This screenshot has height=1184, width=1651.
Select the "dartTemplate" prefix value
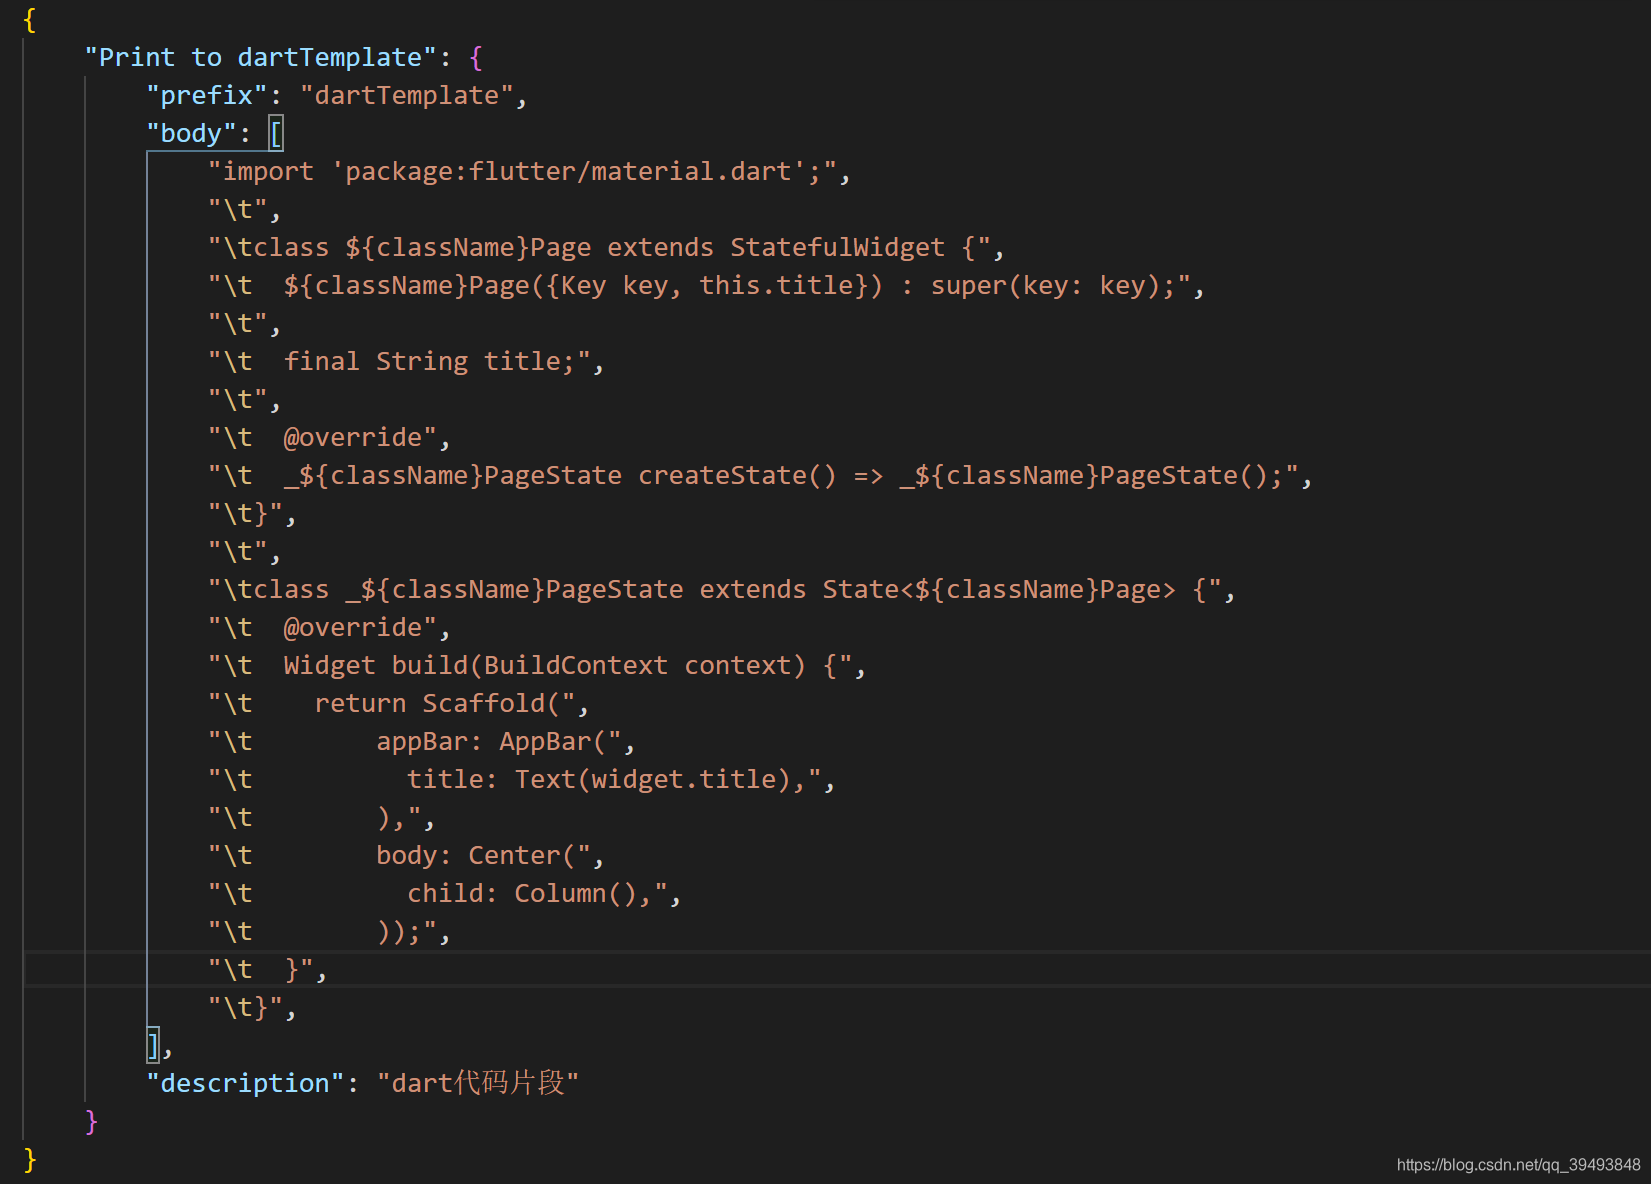[406, 96]
